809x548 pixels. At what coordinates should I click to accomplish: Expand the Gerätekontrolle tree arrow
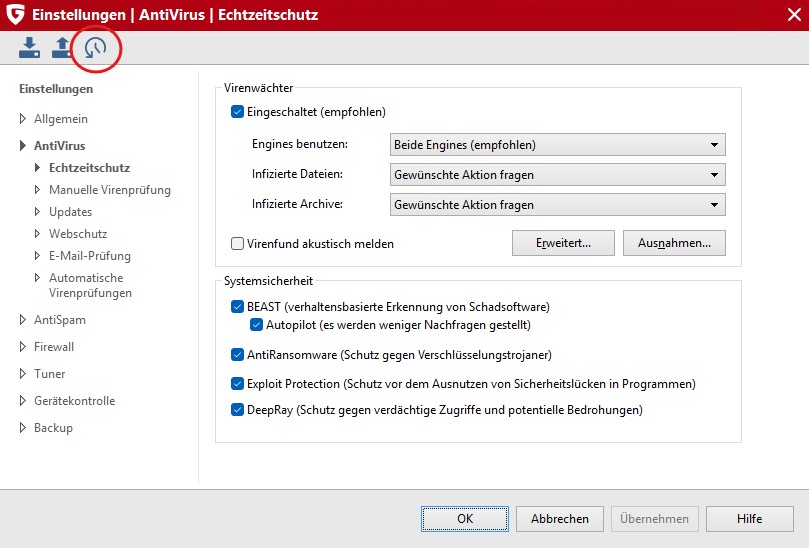[22, 401]
